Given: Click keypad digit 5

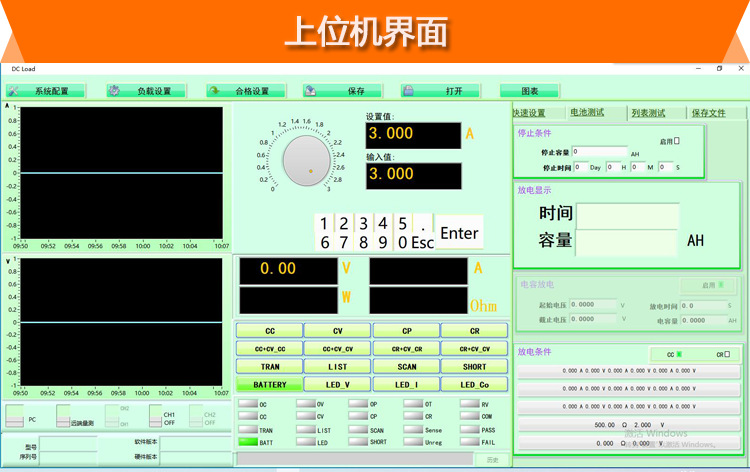Looking at the screenshot, I should 403,223.
